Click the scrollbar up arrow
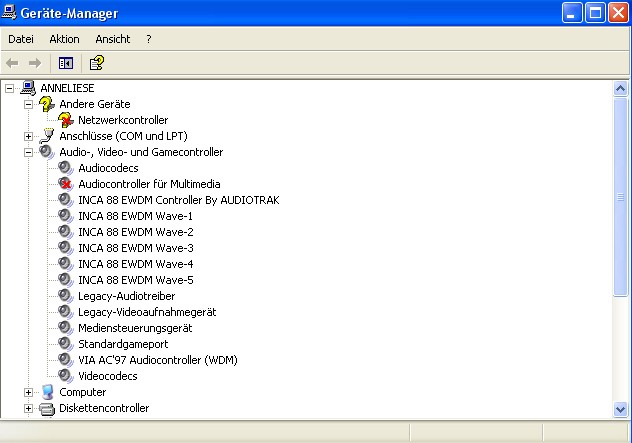Image resolution: width=632 pixels, height=443 pixels. coord(620,88)
